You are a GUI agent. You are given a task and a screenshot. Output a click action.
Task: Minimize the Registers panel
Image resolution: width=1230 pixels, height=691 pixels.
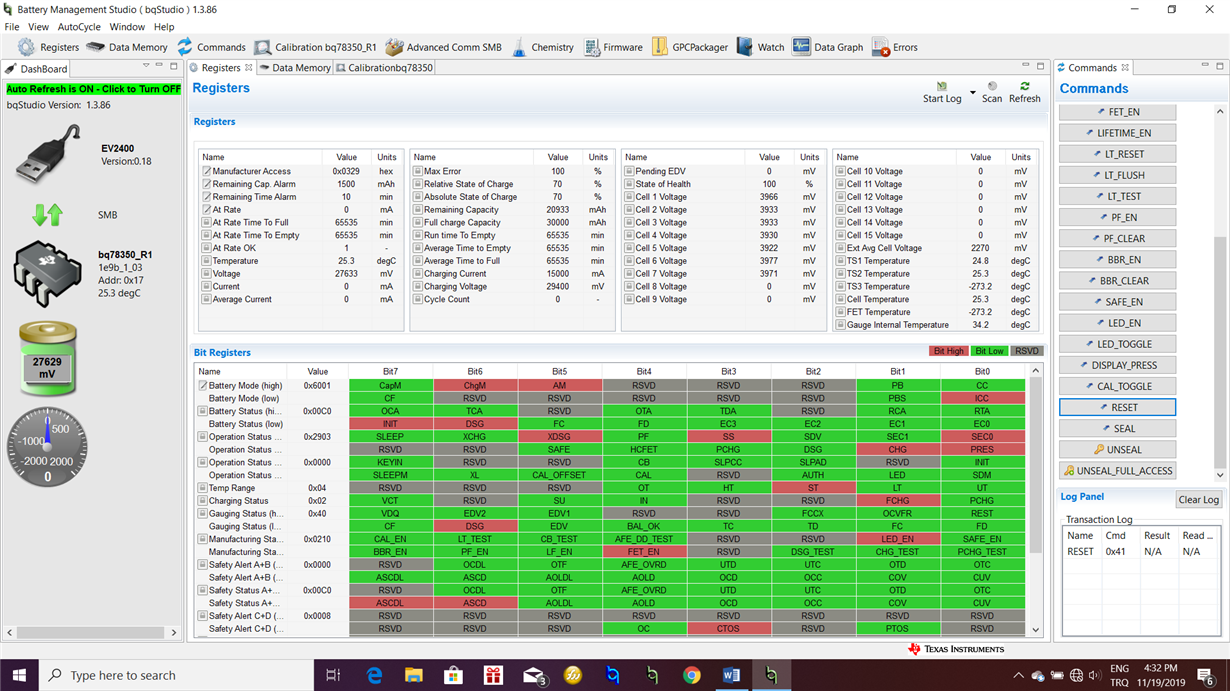click(1025, 67)
